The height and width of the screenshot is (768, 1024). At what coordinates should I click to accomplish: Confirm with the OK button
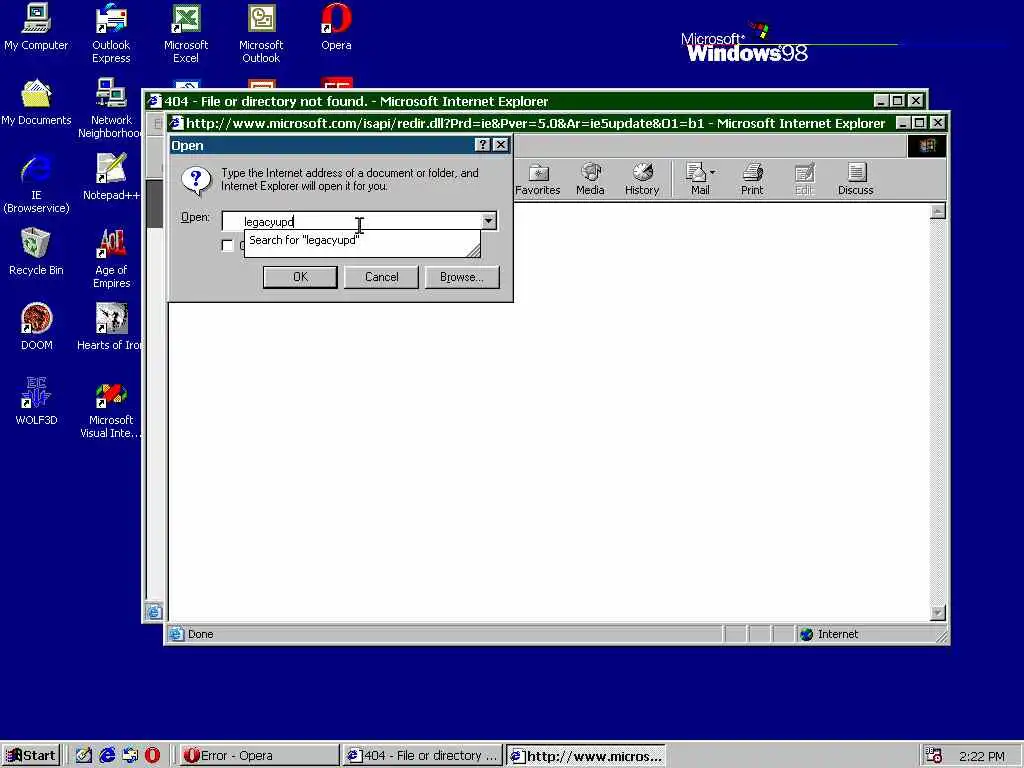pos(300,277)
